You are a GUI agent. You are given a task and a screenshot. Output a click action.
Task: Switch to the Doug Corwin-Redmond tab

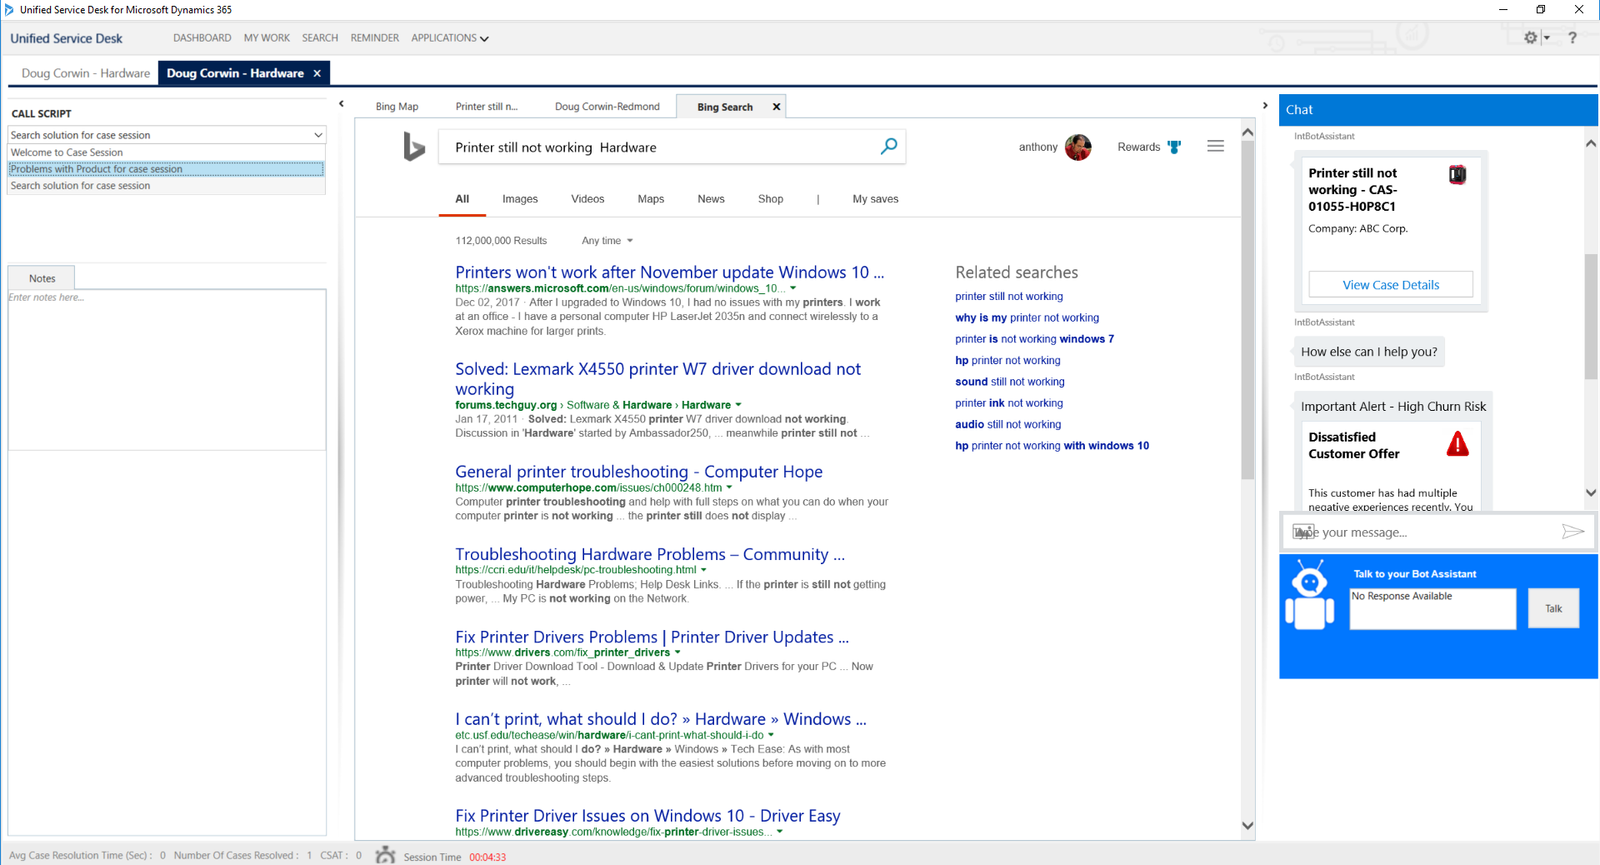click(x=607, y=107)
